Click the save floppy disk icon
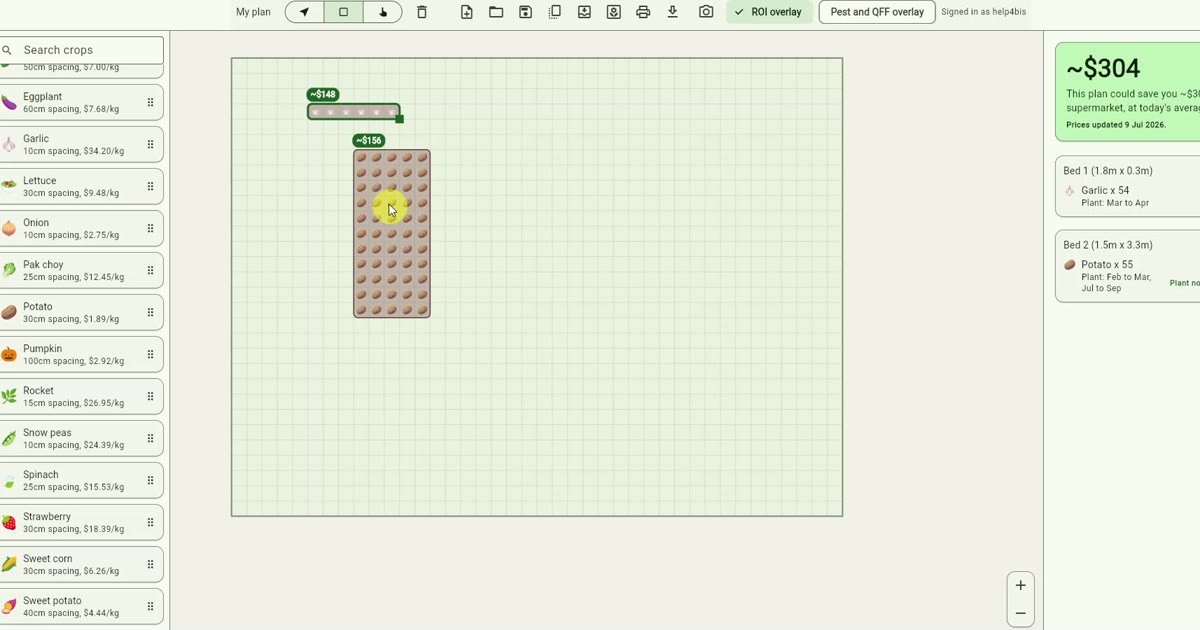The height and width of the screenshot is (630, 1200). pos(525,12)
